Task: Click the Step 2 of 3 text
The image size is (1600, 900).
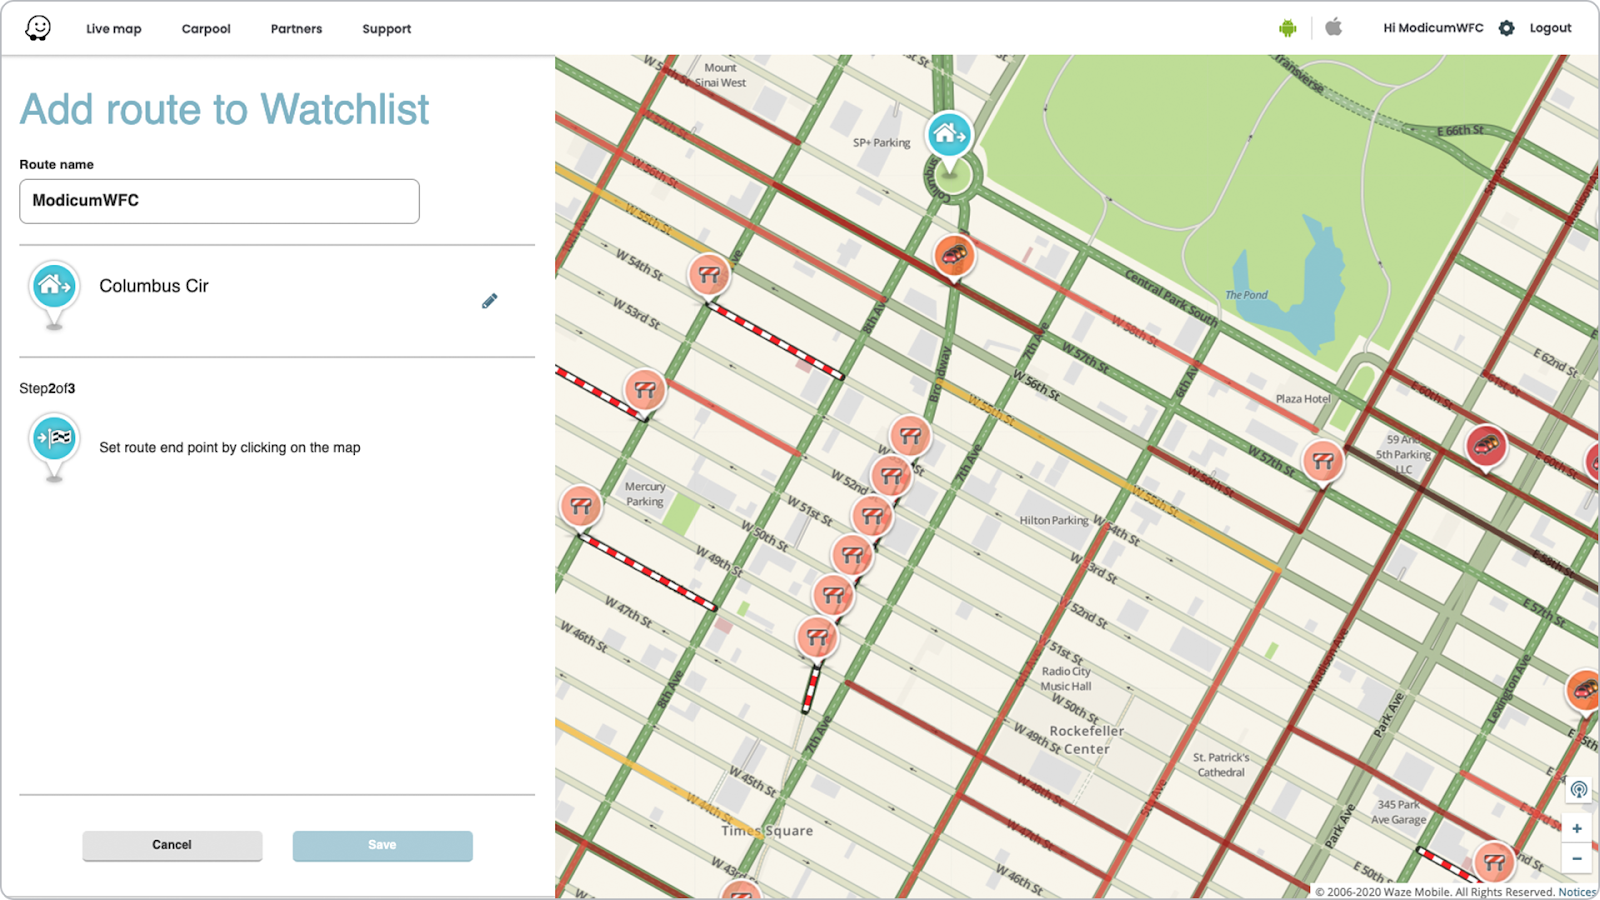Action: tap(47, 388)
